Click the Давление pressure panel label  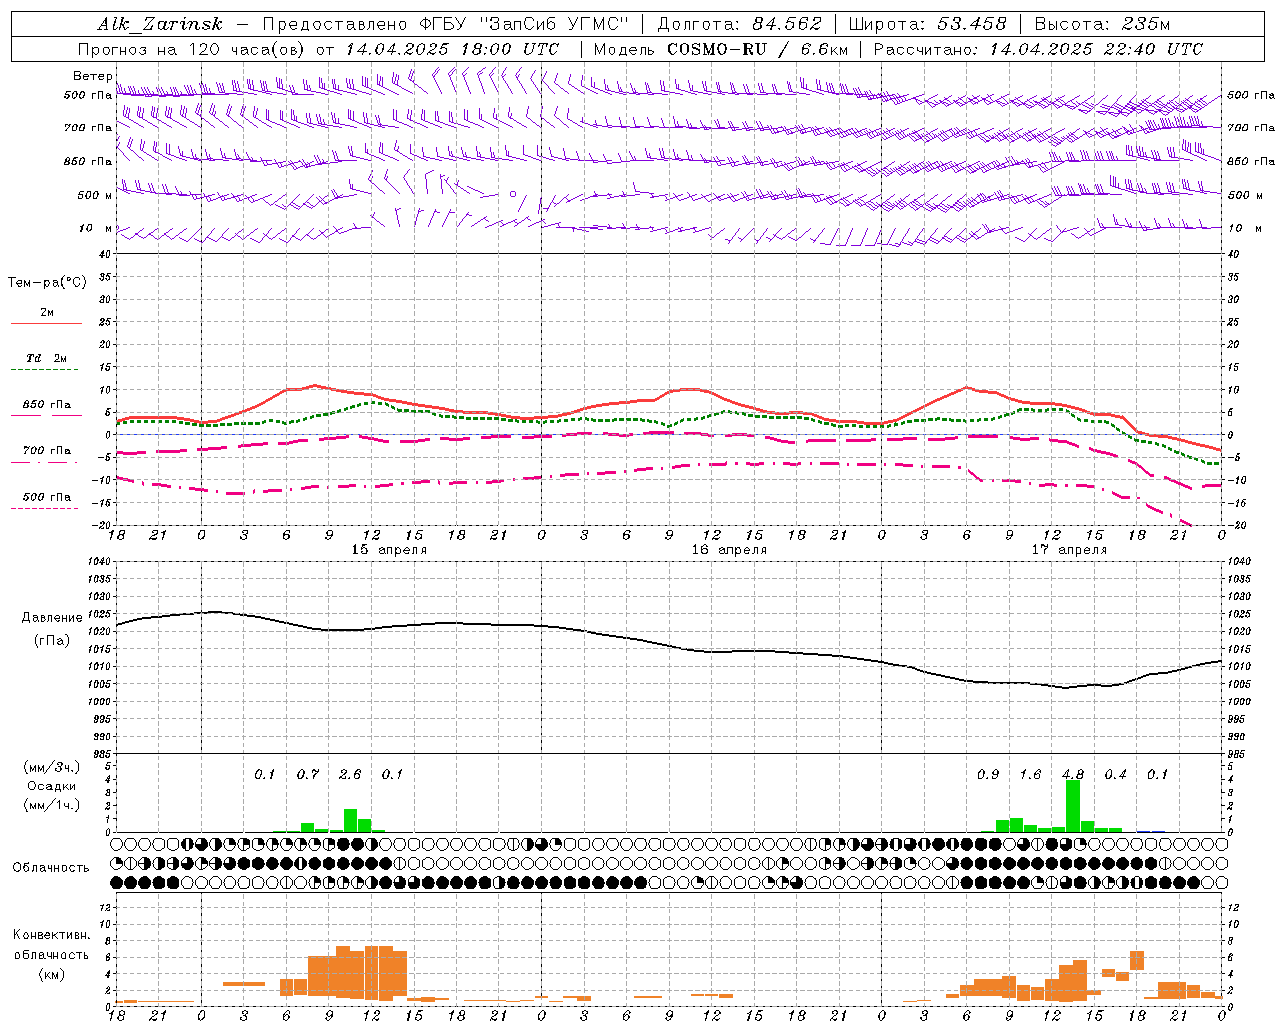point(52,618)
